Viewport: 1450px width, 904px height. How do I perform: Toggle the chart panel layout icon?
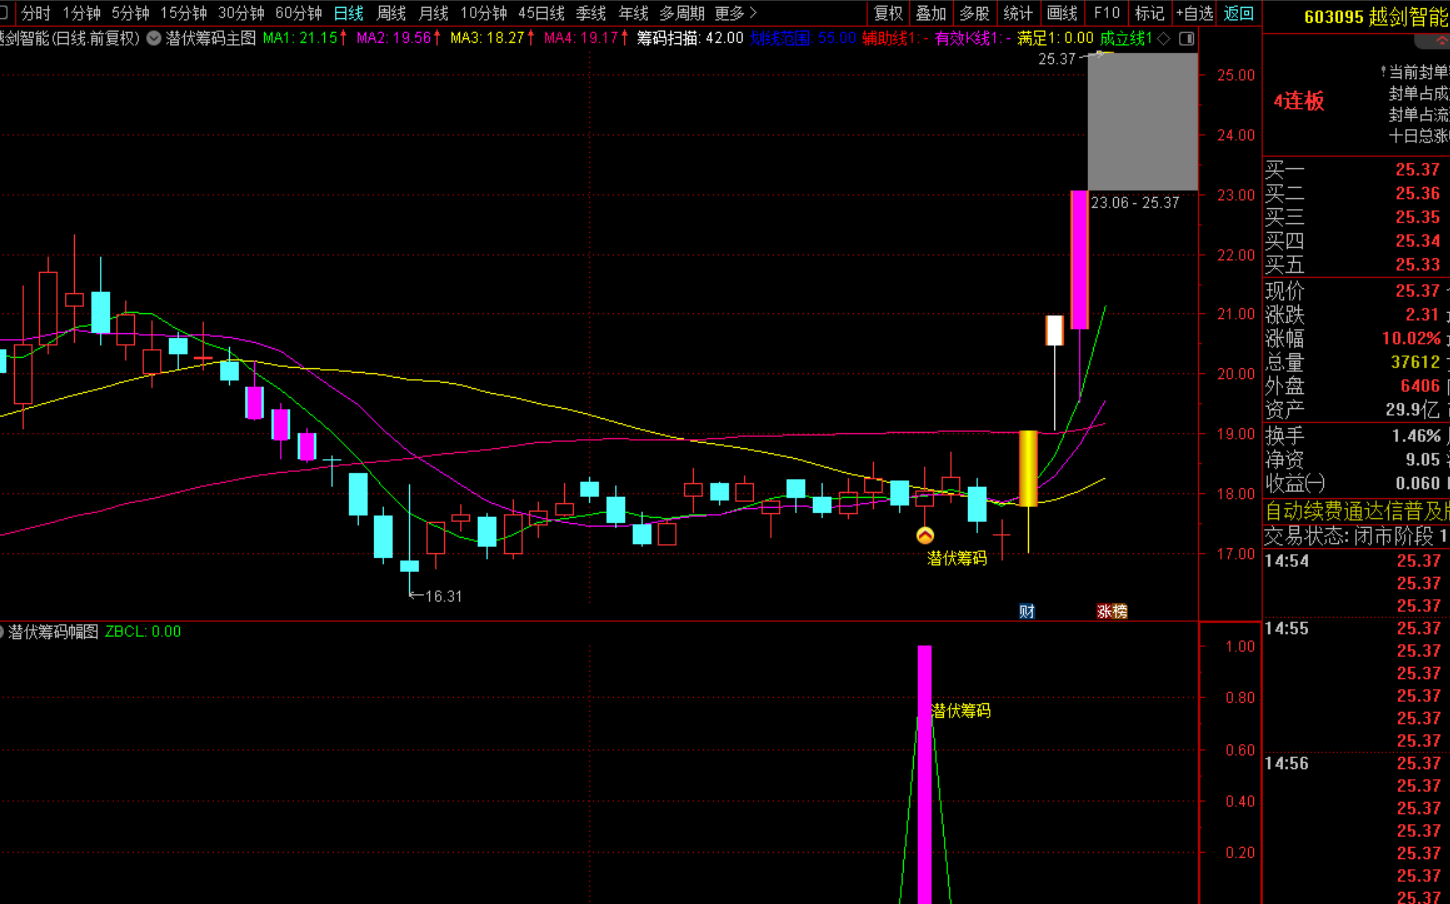[x=1186, y=38]
